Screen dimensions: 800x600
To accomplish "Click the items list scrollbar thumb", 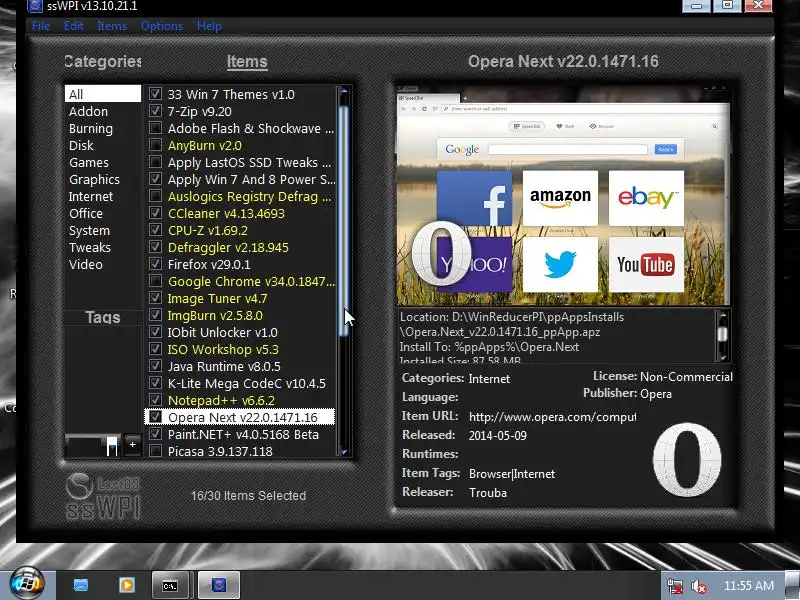I will tap(343, 219).
